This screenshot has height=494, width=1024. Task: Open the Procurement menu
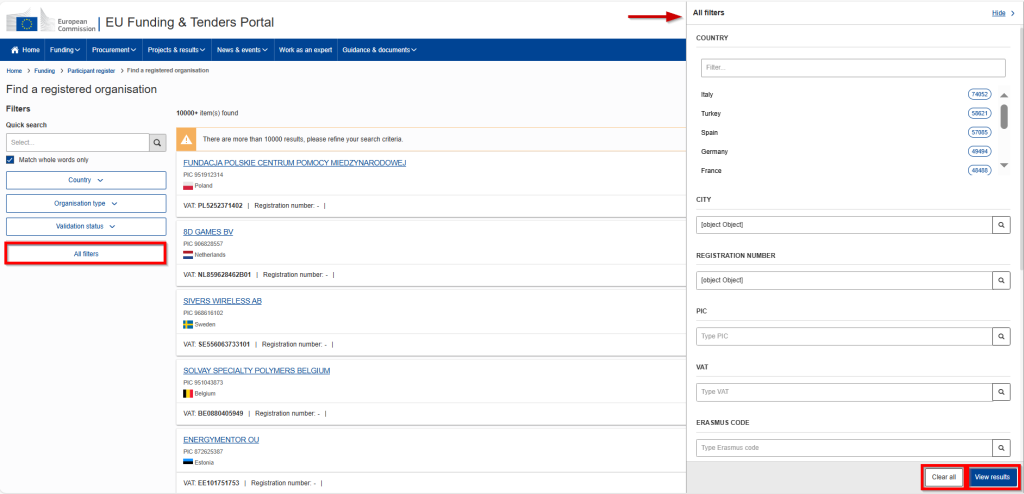click(114, 50)
